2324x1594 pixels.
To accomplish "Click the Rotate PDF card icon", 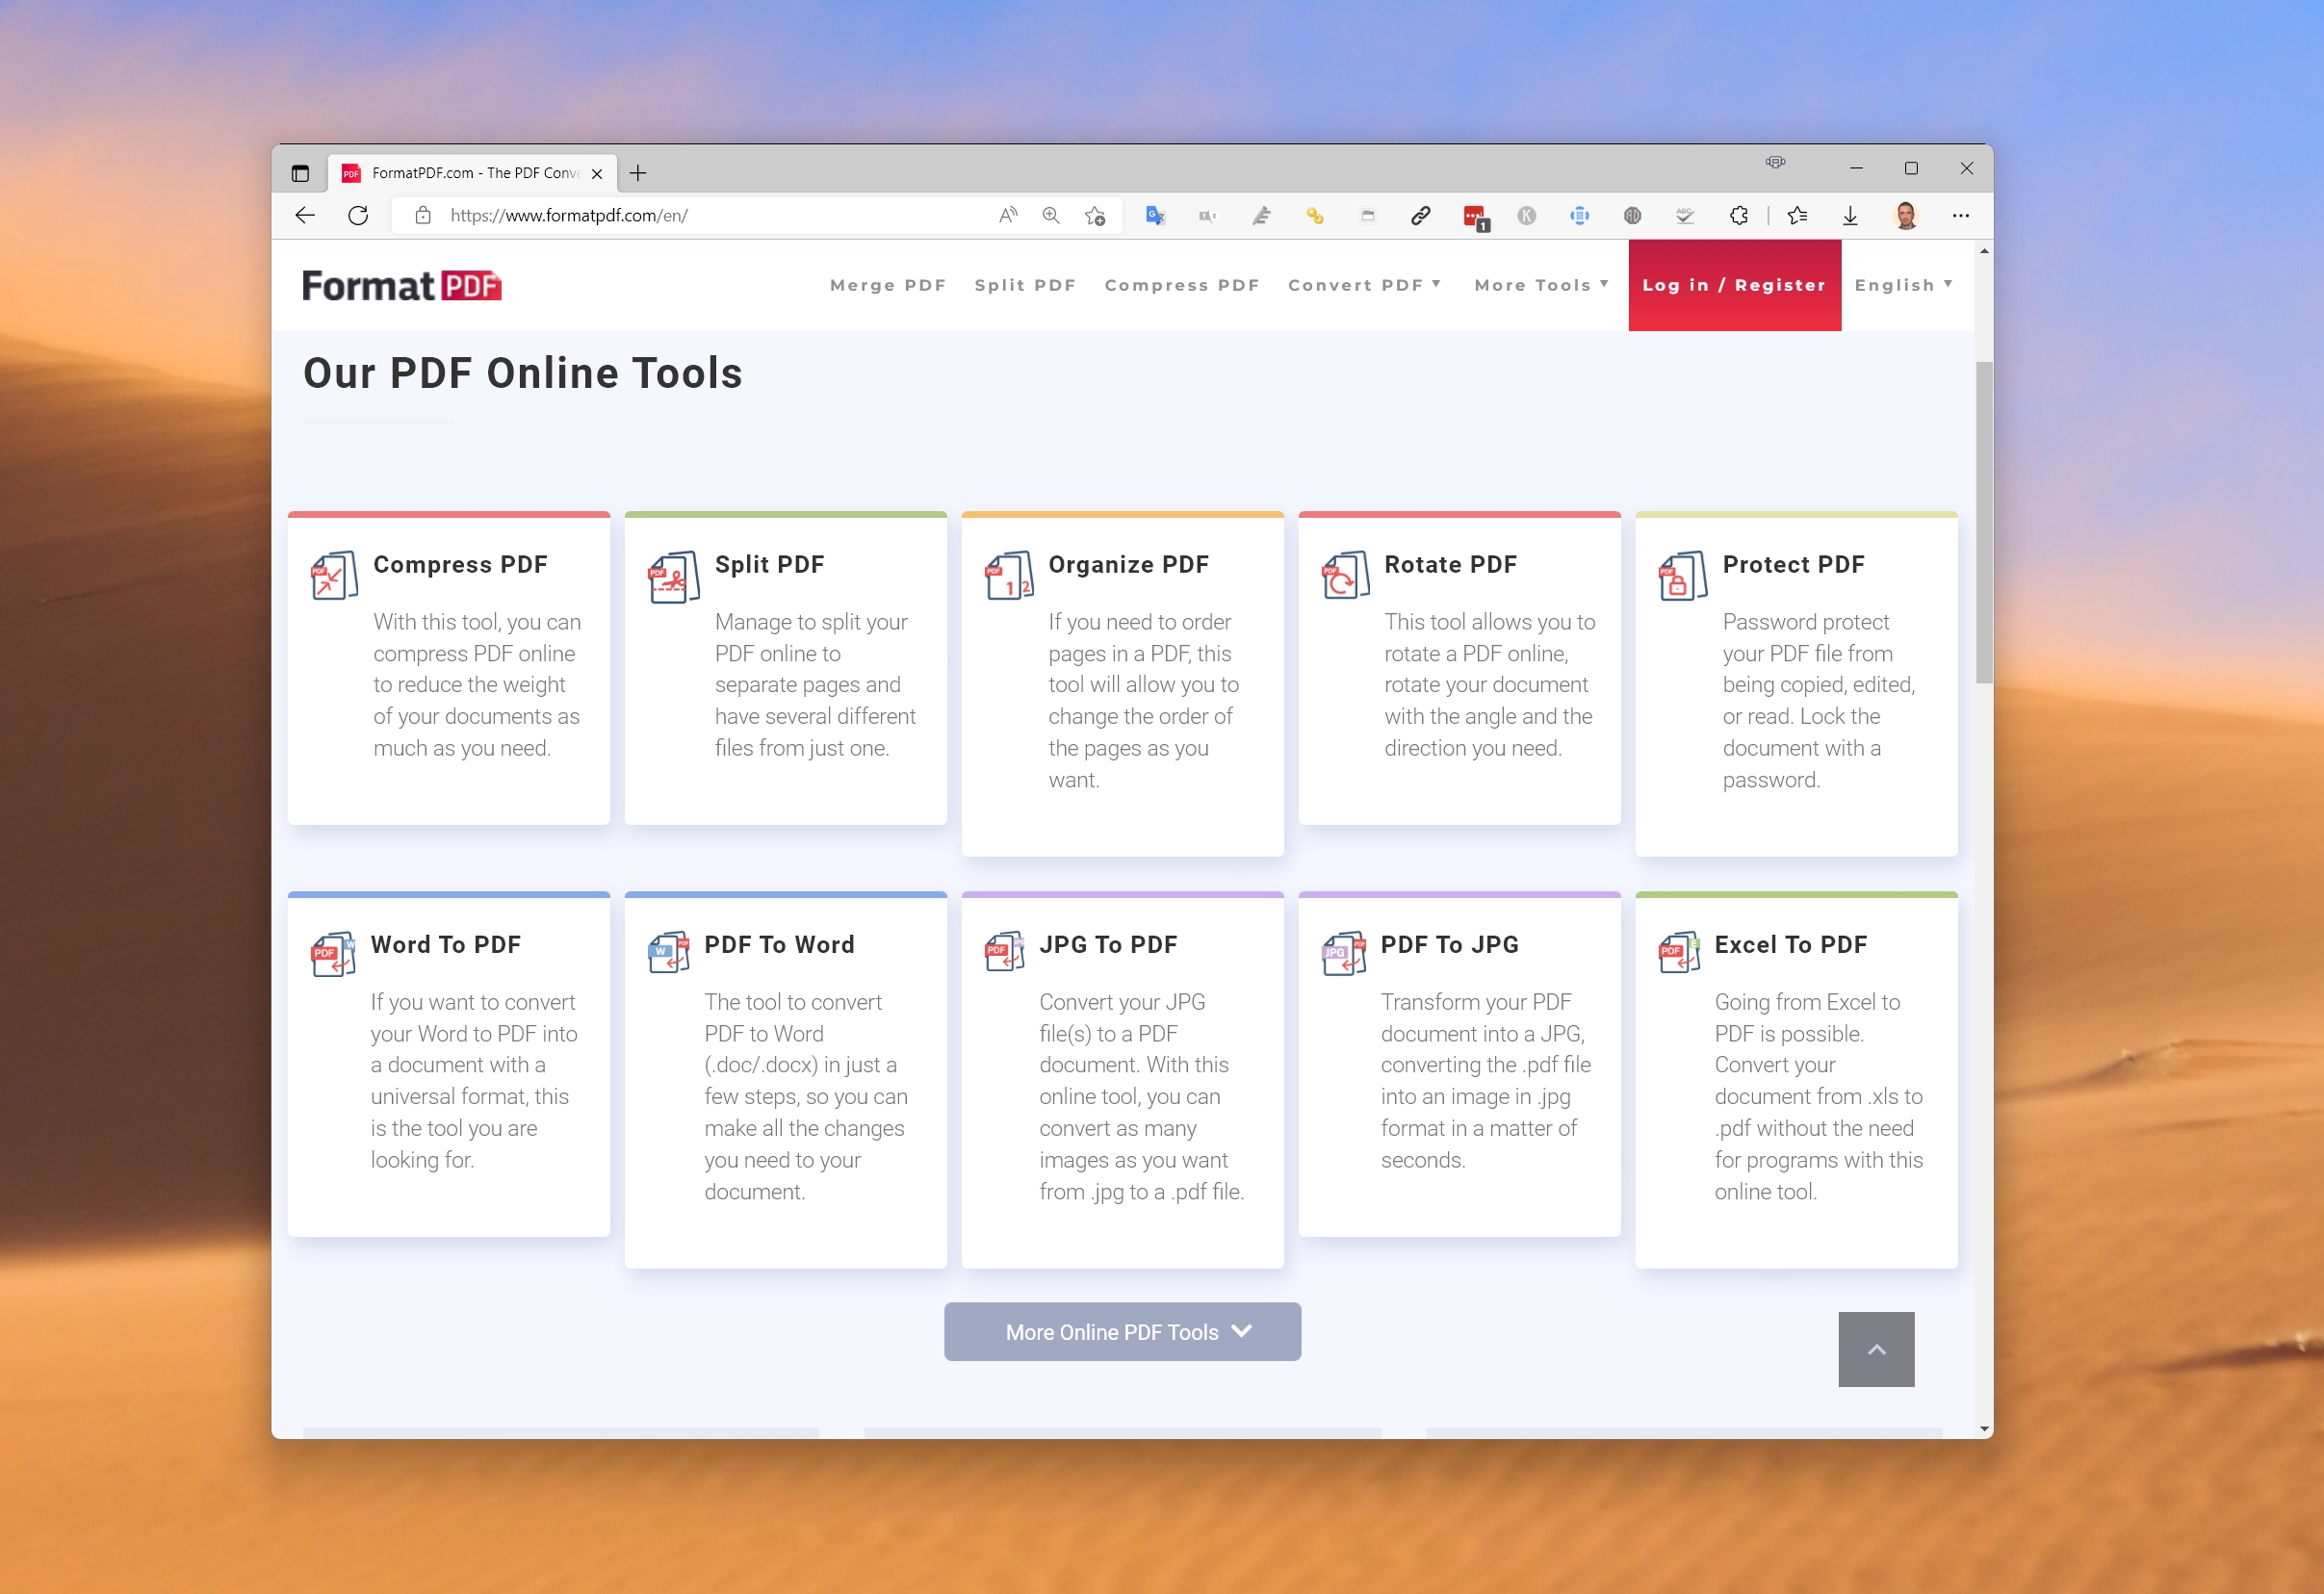I will 1345,576.
